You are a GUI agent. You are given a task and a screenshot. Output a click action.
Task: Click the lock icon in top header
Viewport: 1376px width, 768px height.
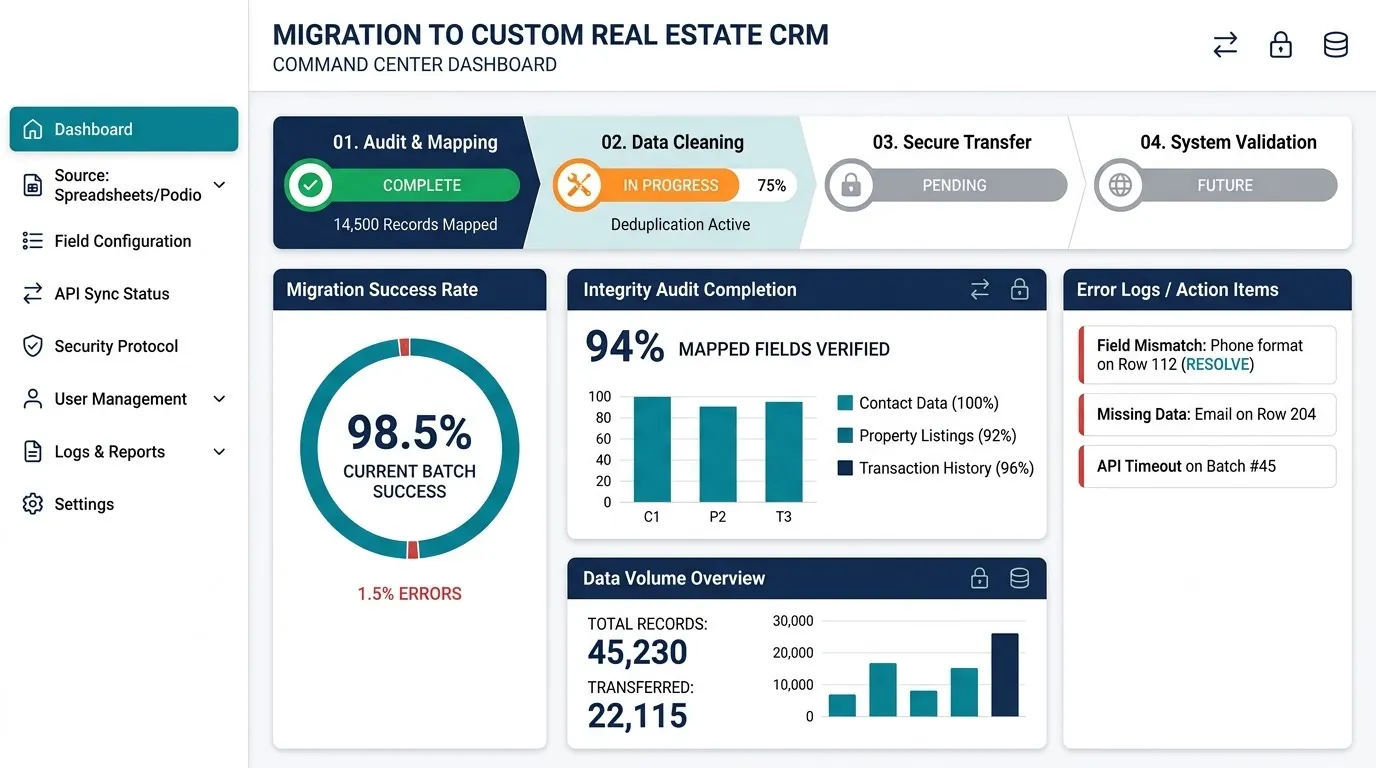coord(1280,45)
